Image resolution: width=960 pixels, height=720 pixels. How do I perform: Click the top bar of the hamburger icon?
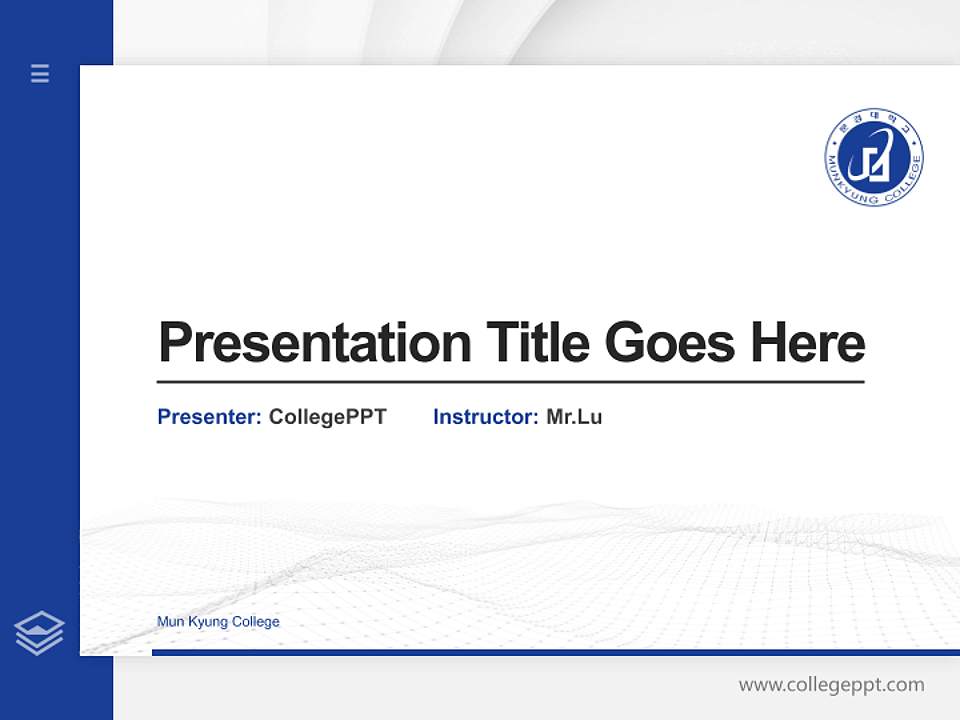tap(39, 68)
